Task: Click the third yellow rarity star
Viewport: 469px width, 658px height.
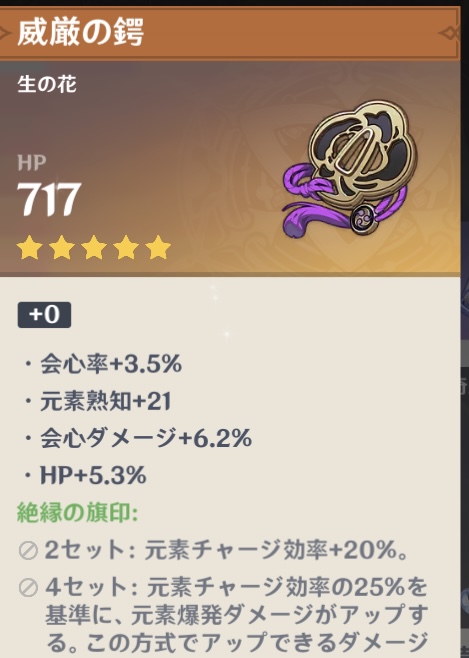Action: tap(94, 247)
